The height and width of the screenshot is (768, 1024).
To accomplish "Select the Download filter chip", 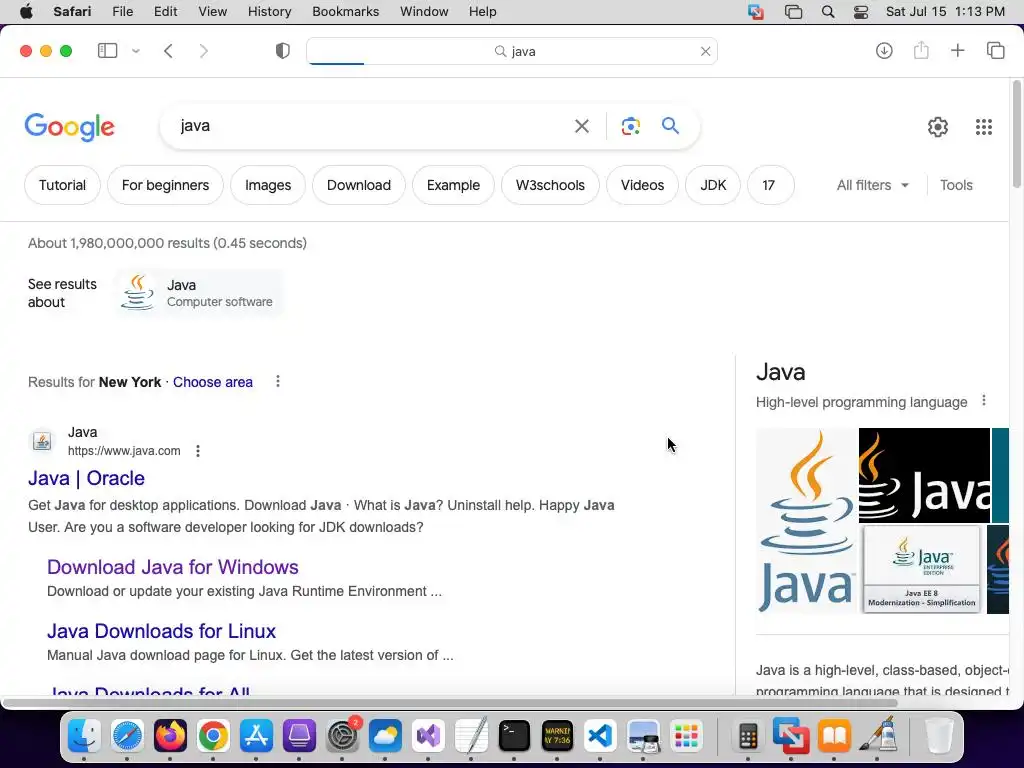I will [359, 185].
